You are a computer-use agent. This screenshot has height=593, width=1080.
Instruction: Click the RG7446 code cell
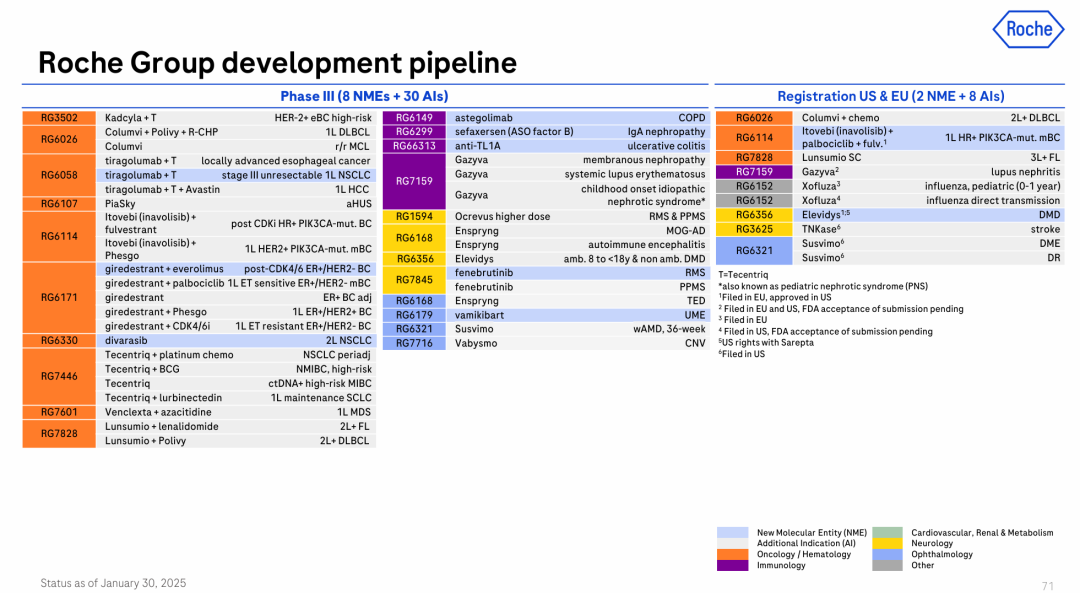pyautogui.click(x=59, y=376)
